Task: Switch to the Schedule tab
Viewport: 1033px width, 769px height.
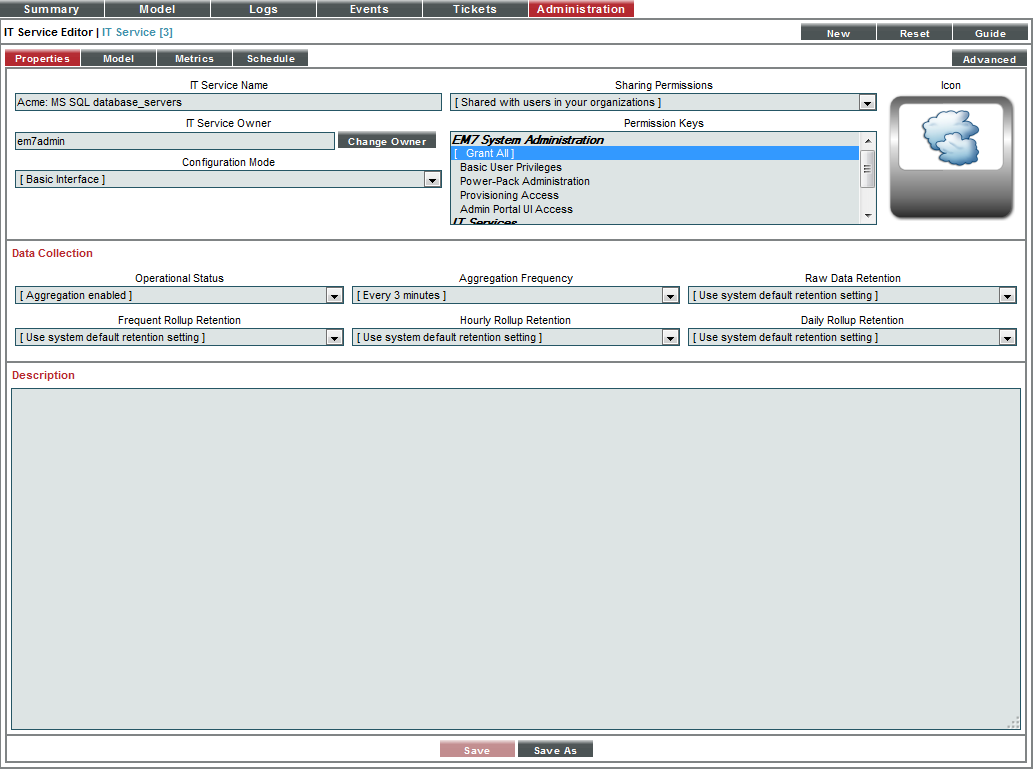Action: tap(270, 58)
